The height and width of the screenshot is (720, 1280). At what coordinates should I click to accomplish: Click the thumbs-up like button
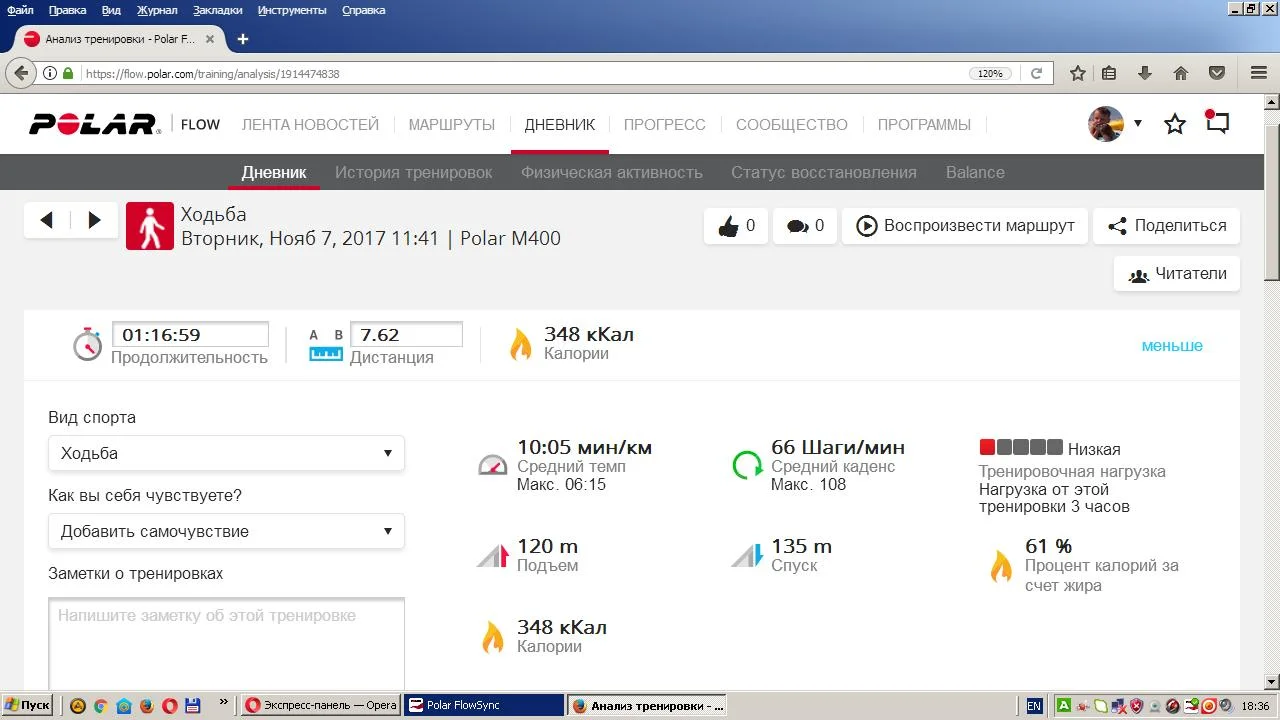coord(736,226)
